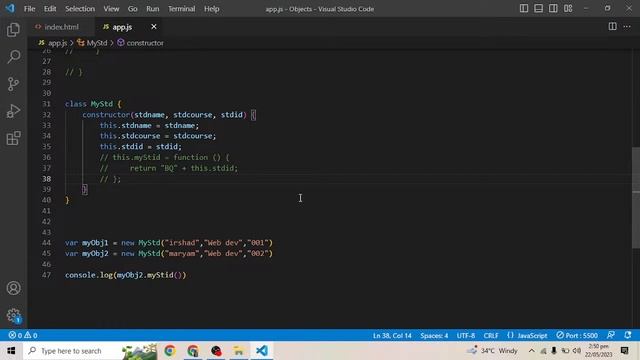Show hidden system tray icons
The width and height of the screenshot is (640, 360).
click(x=531, y=351)
